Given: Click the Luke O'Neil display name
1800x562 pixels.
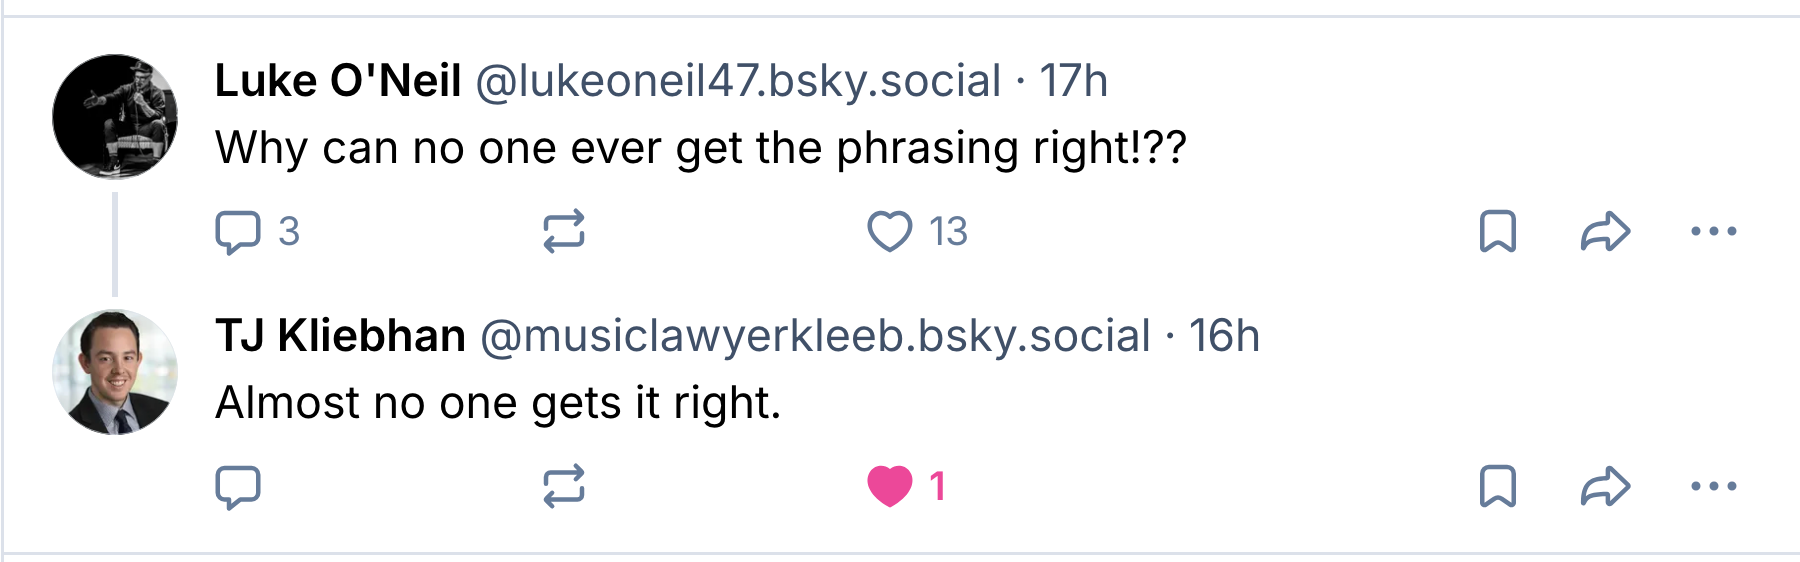Looking at the screenshot, I should [338, 81].
